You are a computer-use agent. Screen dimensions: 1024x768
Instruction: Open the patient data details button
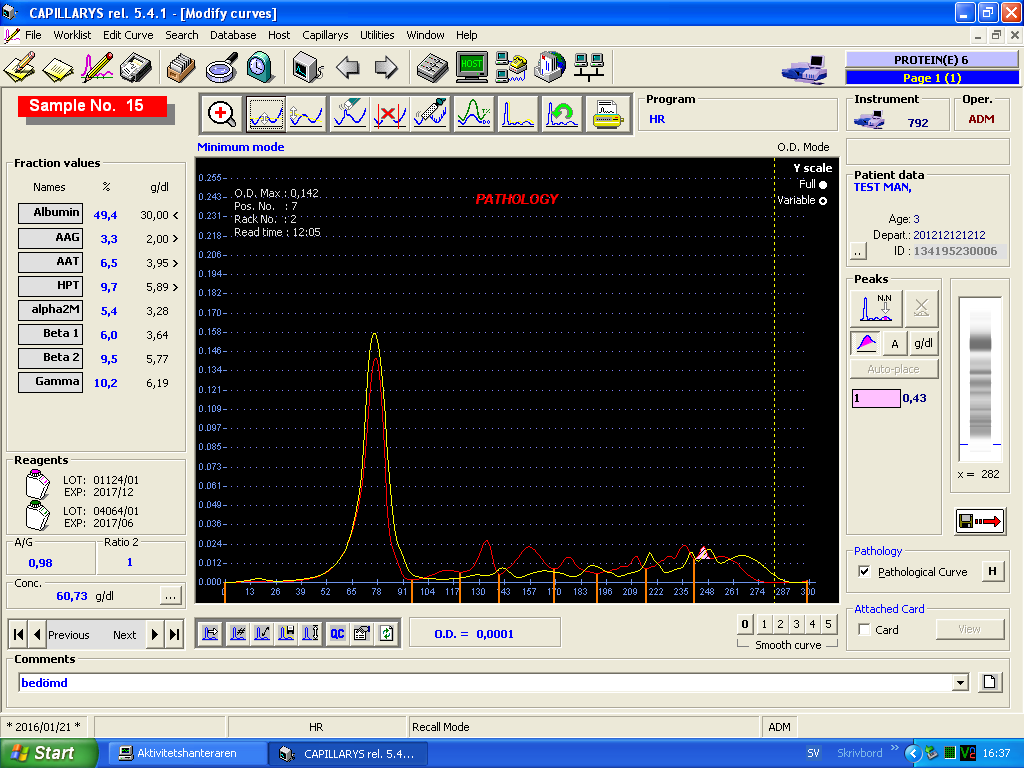point(858,251)
